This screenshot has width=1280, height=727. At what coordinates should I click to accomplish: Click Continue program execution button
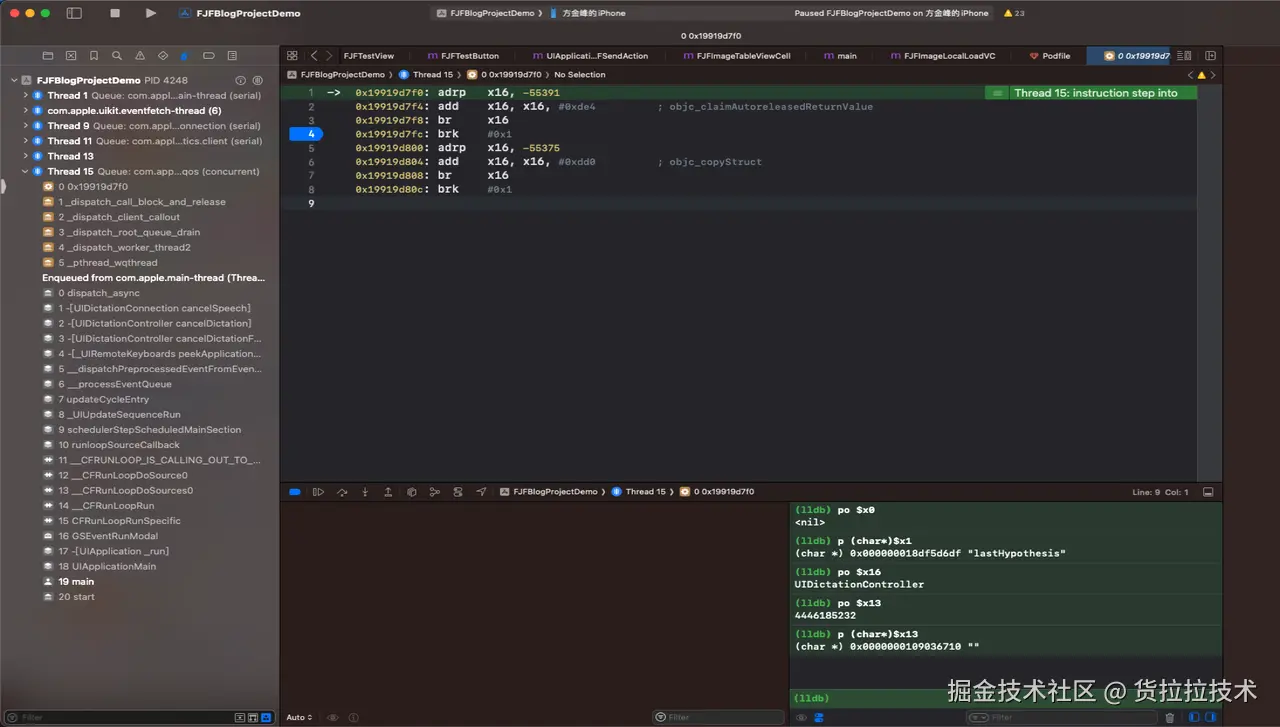tap(319, 492)
